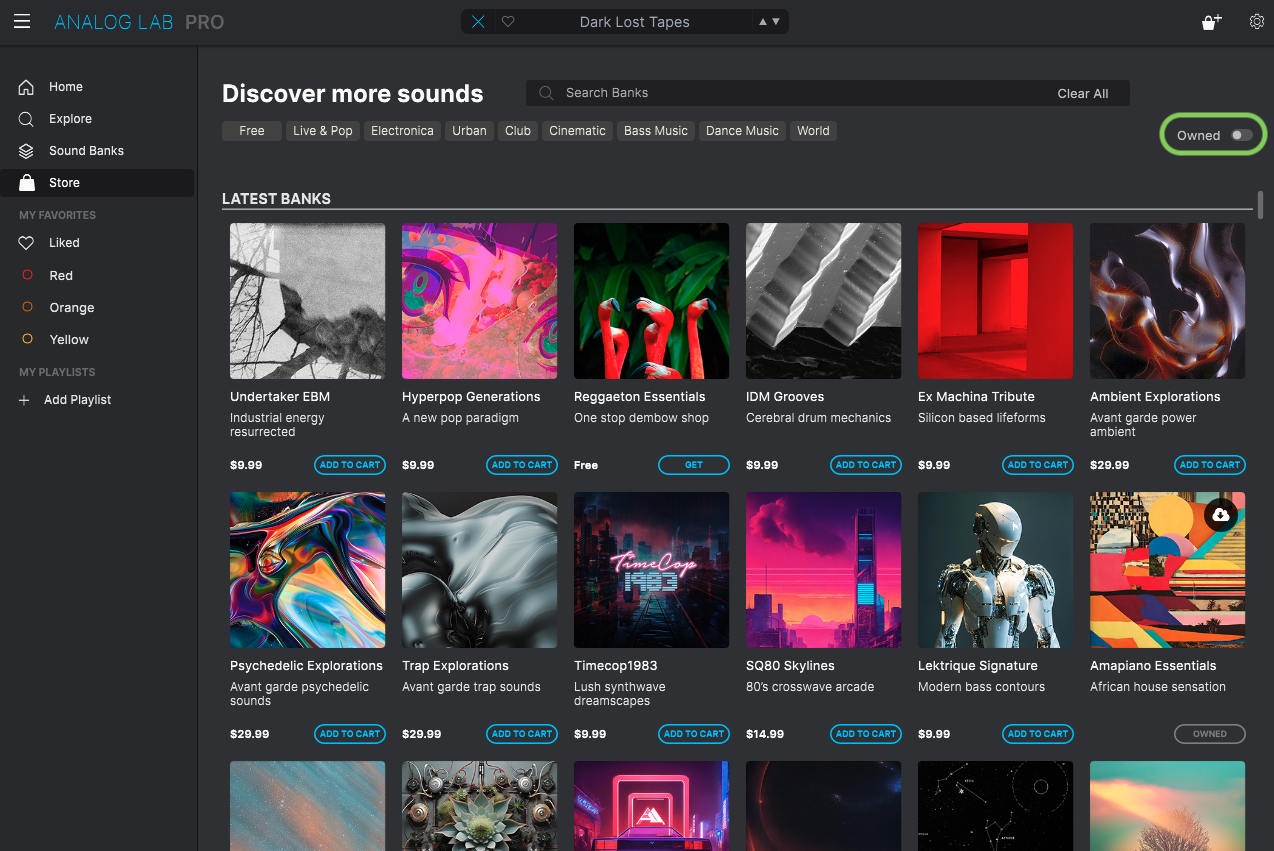Filter banks by World tag

pyautogui.click(x=813, y=131)
